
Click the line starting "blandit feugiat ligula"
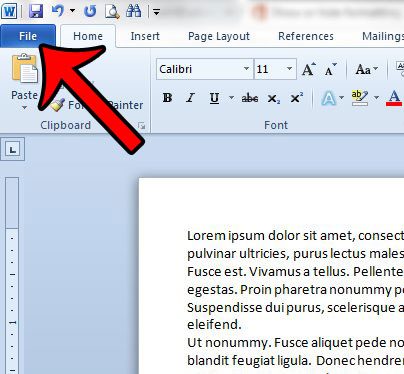296,361
